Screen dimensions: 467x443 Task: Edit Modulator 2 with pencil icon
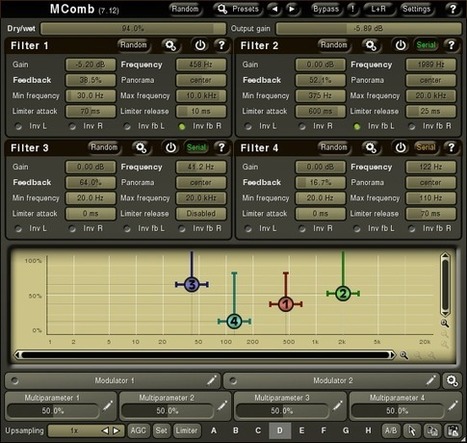click(x=431, y=380)
